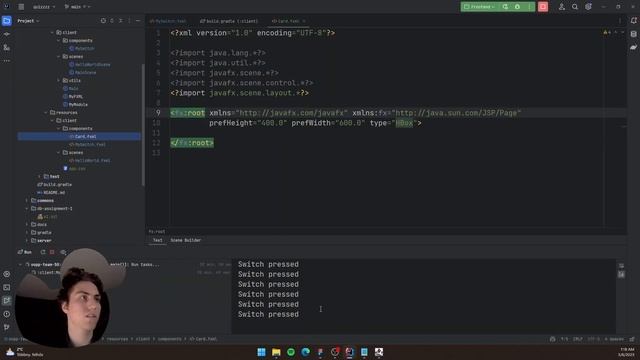Open Windows Start menu on taskbar
This screenshot has width=640, height=360.
coord(261,352)
